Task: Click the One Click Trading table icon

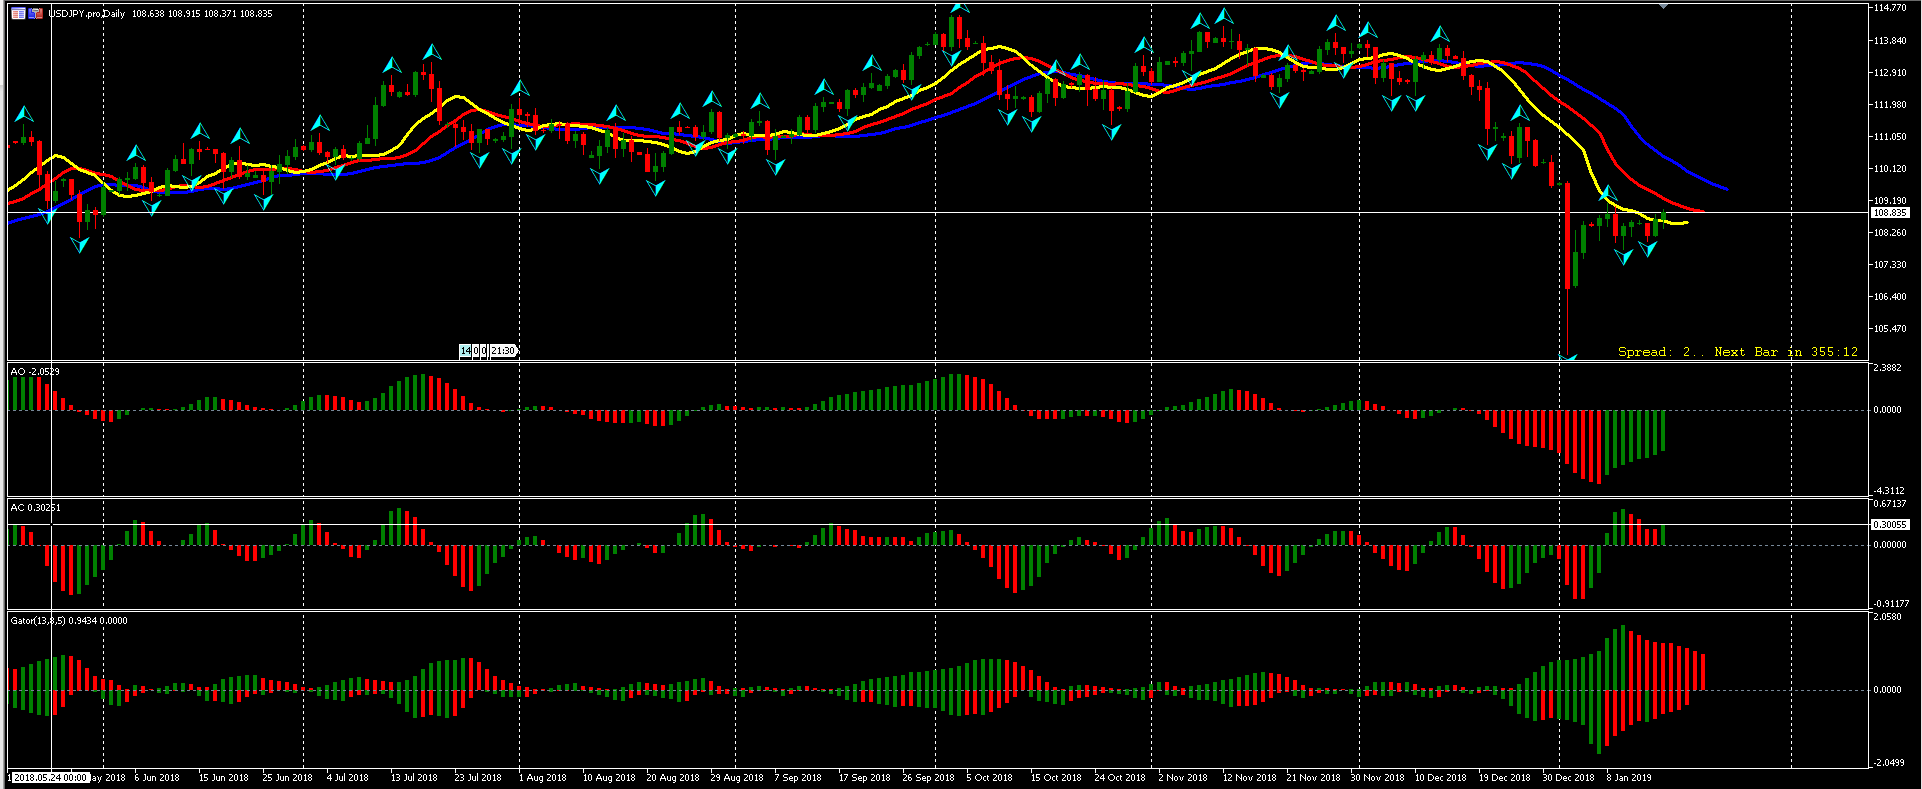Action: pos(18,14)
